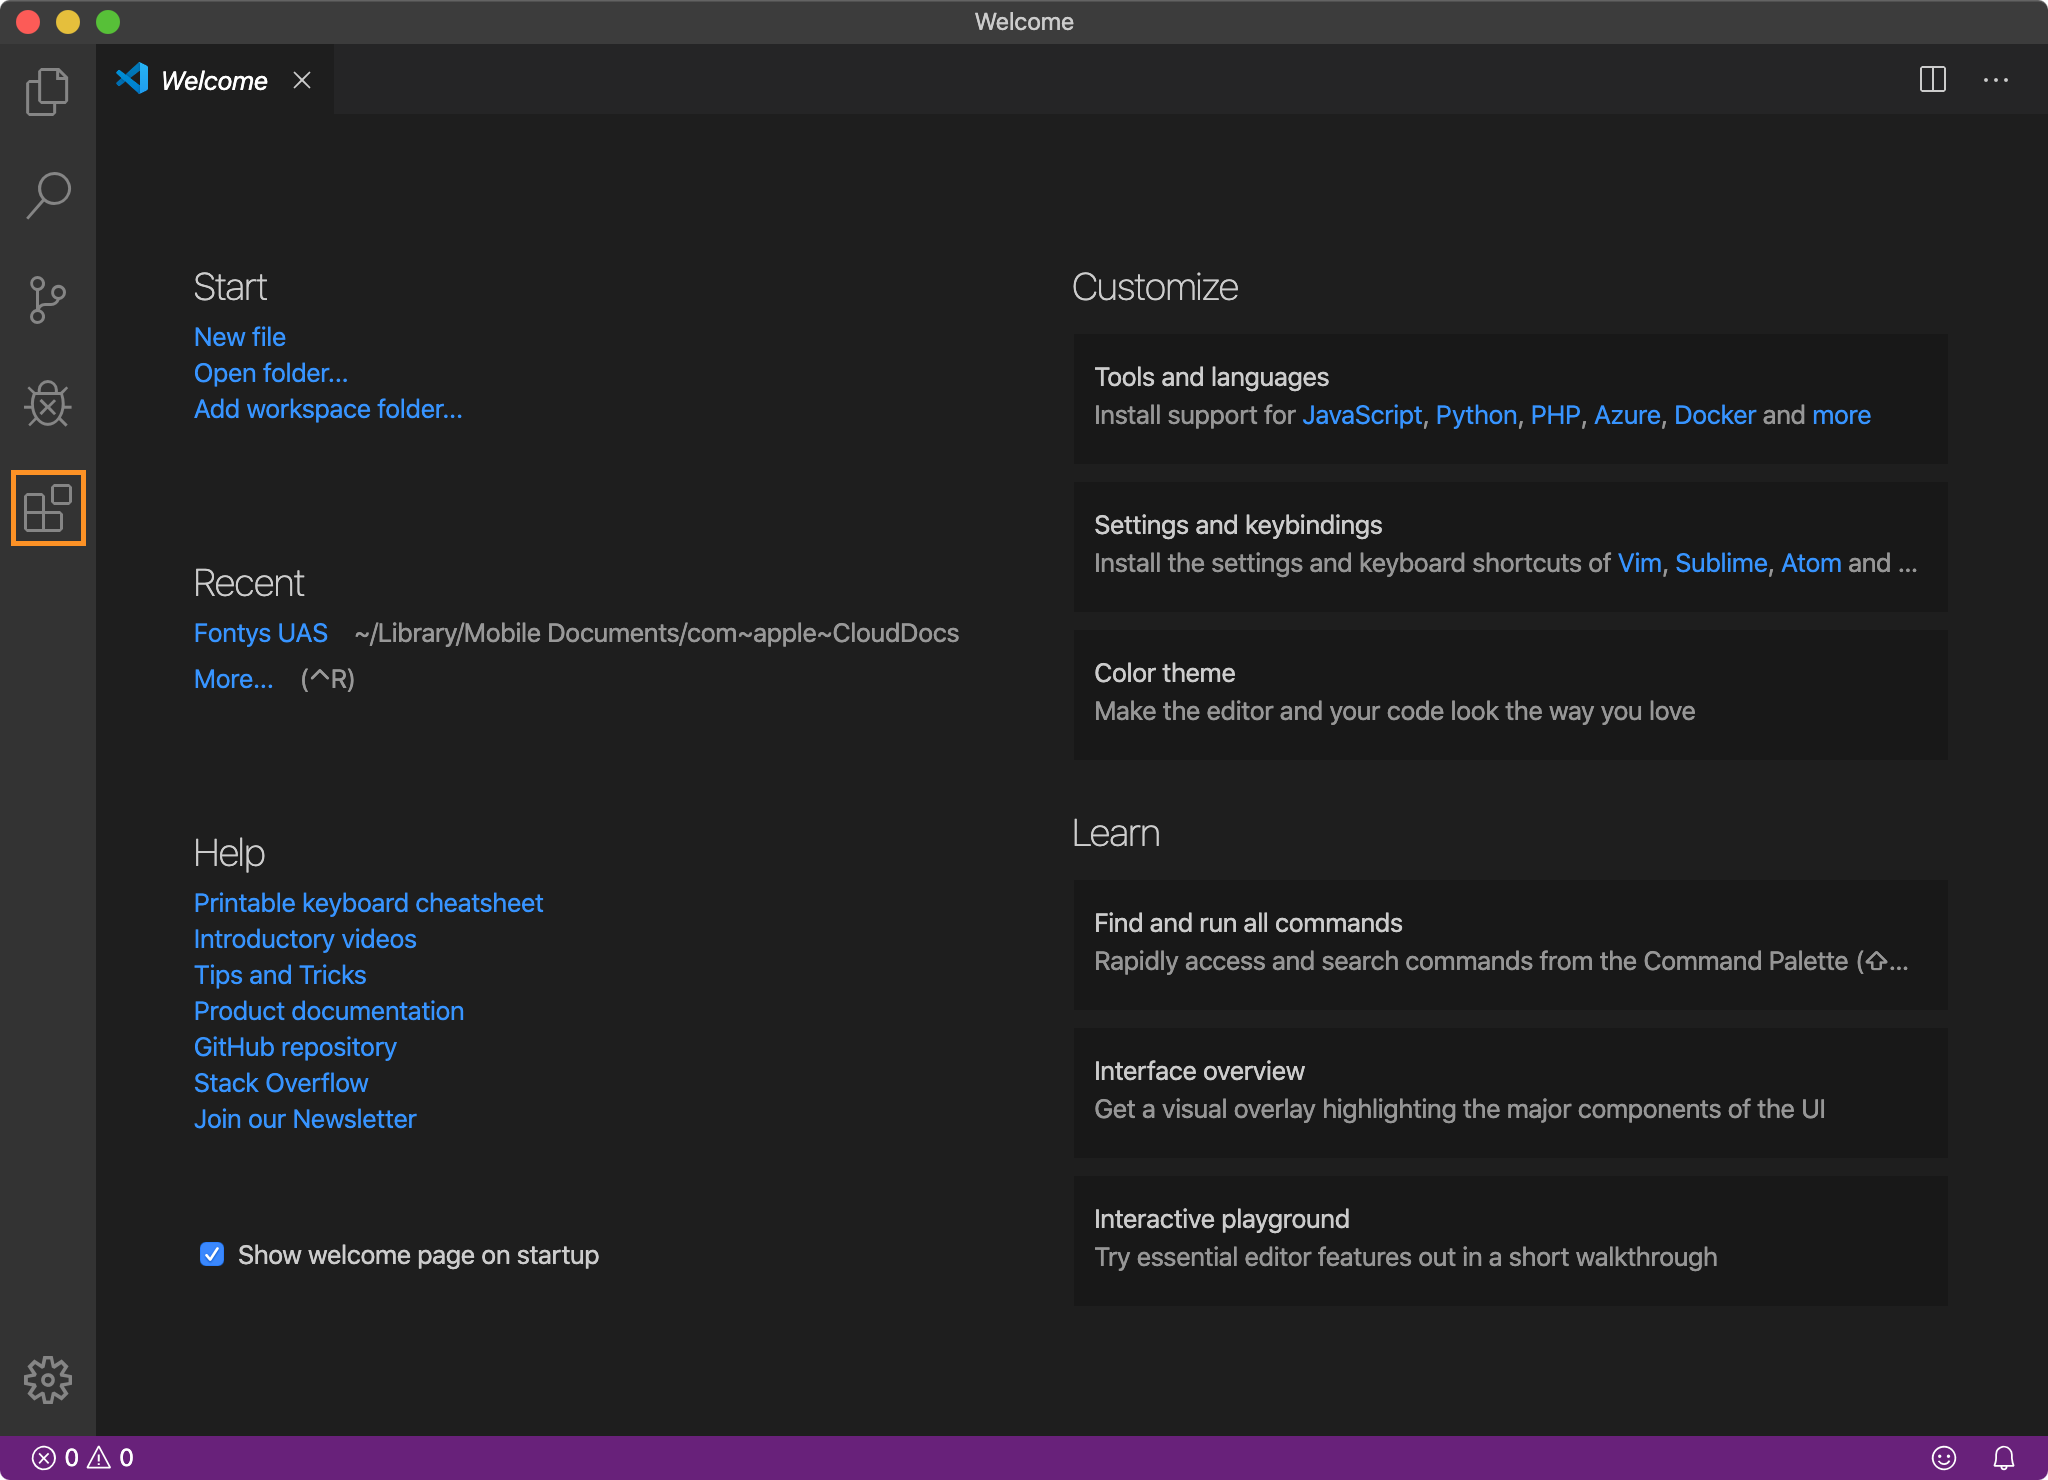
Task: Open the Extensions view icon
Action: tap(47, 508)
